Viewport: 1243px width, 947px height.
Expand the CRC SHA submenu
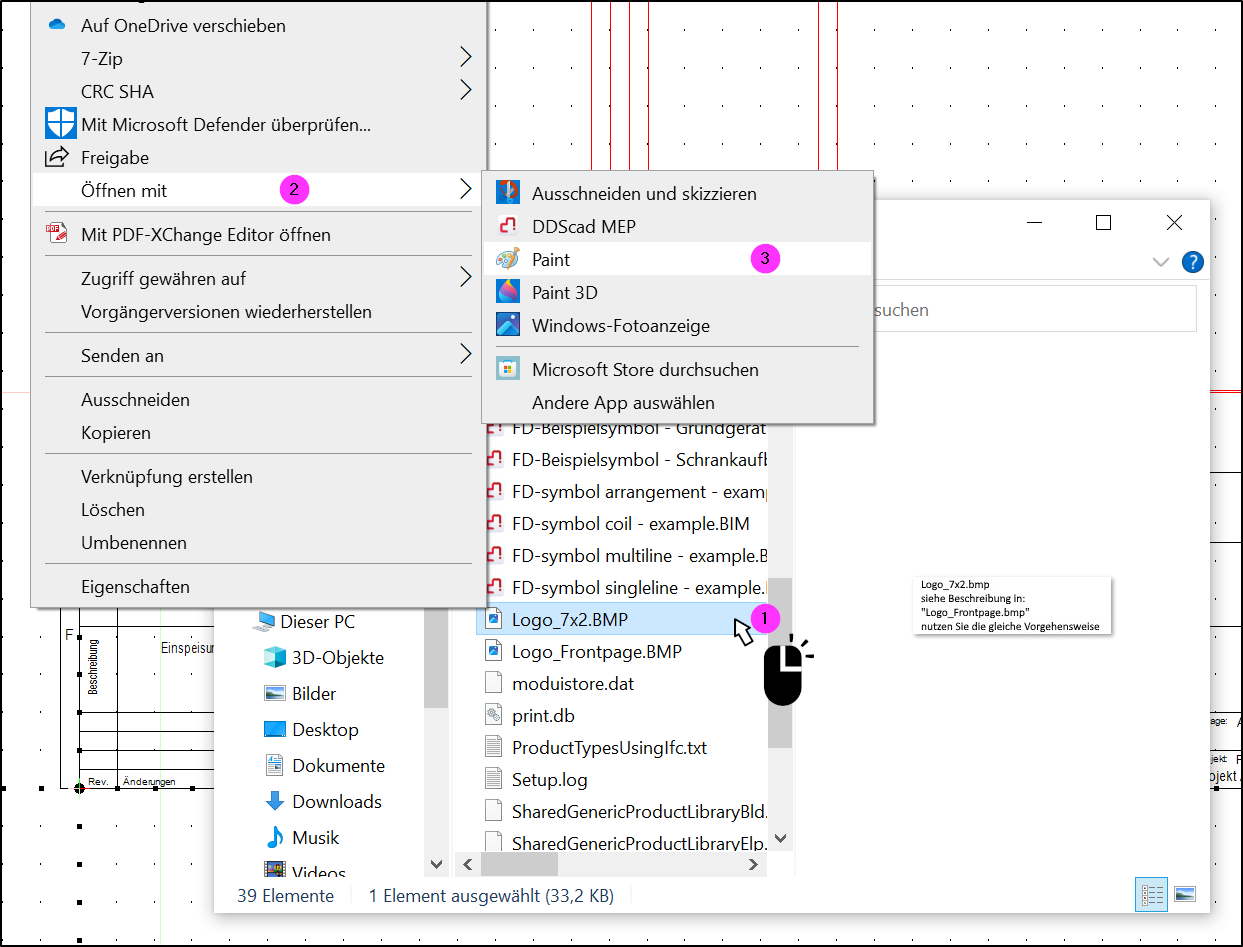pyautogui.click(x=466, y=91)
